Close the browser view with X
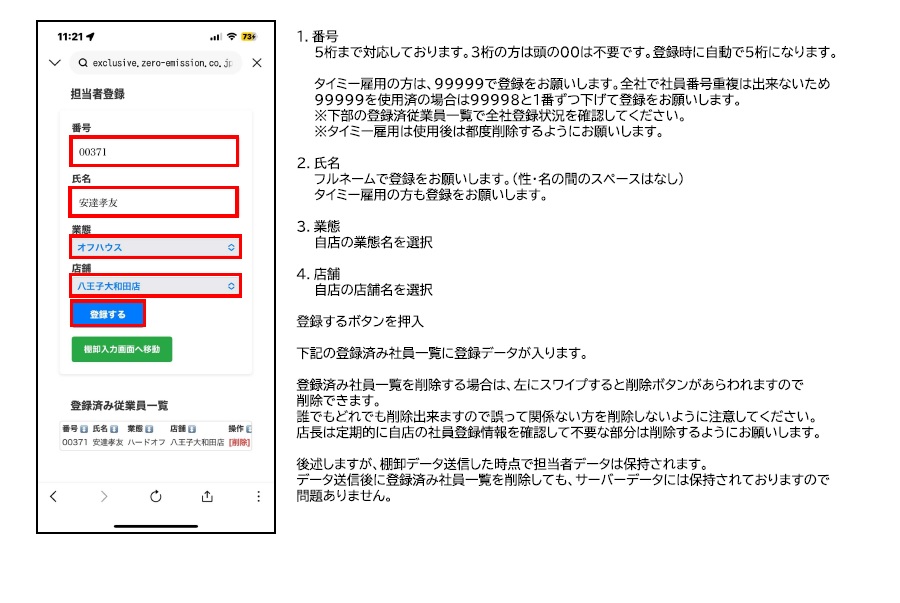This screenshot has height=603, width=900. [257, 63]
